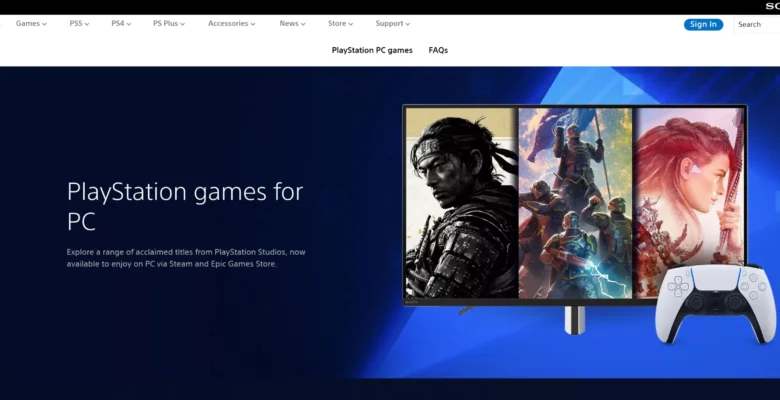Click the Sign In button
The image size is (780, 400).
(703, 24)
